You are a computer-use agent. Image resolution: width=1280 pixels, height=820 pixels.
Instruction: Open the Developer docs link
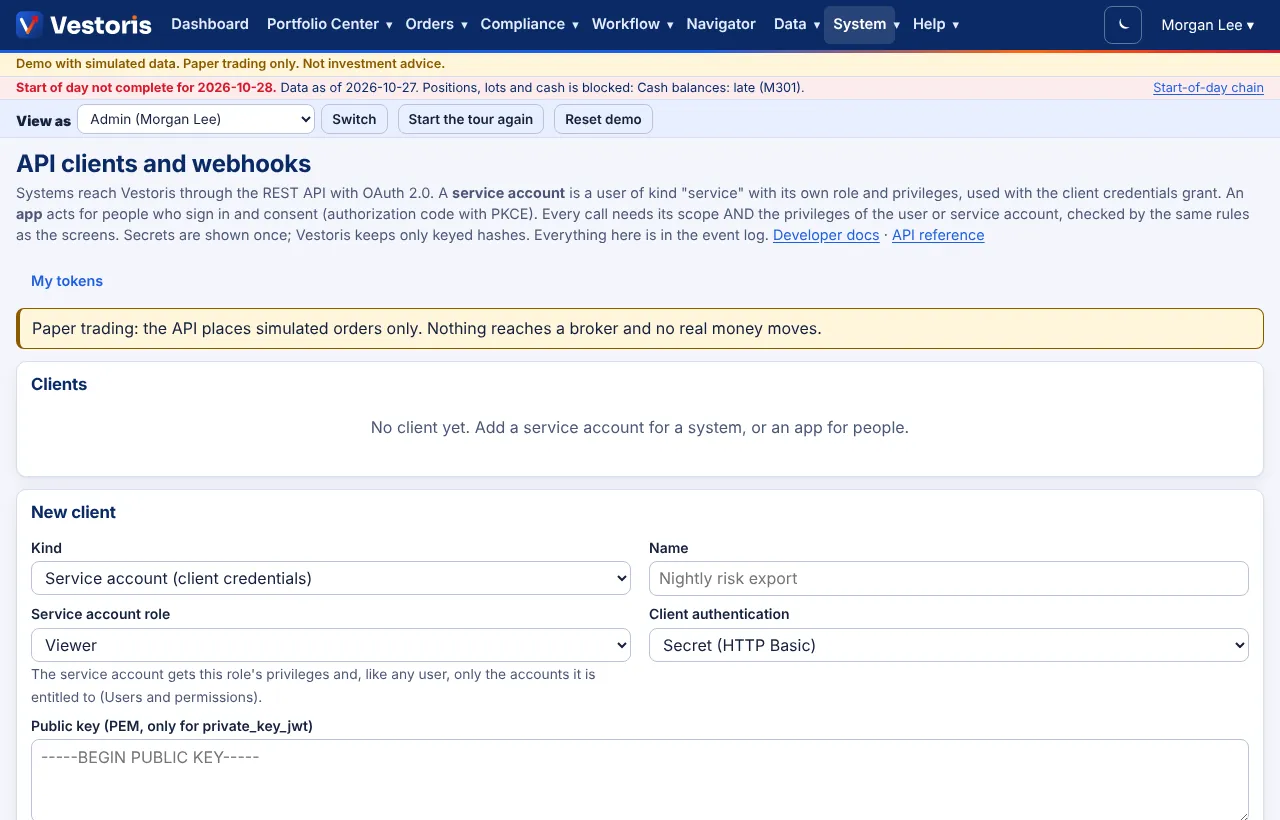(826, 235)
